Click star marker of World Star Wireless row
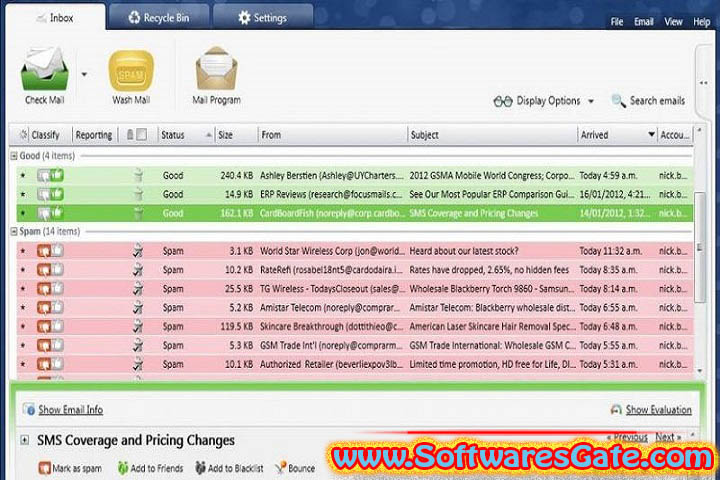This screenshot has height=480, width=720. click(23, 251)
